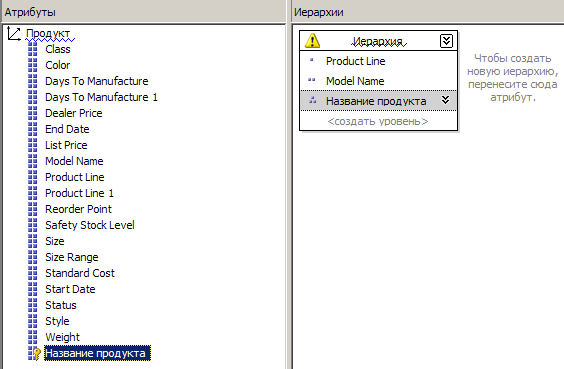Select the List Price attribute
The width and height of the screenshot is (564, 369).
pos(66,145)
